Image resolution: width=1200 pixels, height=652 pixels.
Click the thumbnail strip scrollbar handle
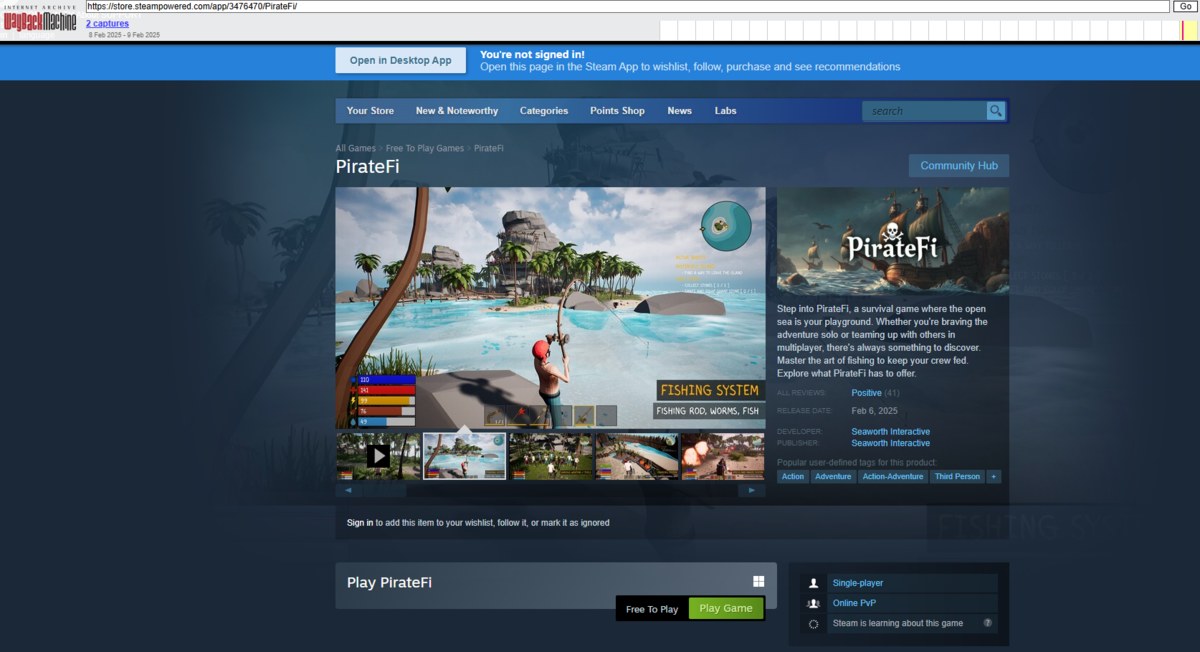click(384, 491)
